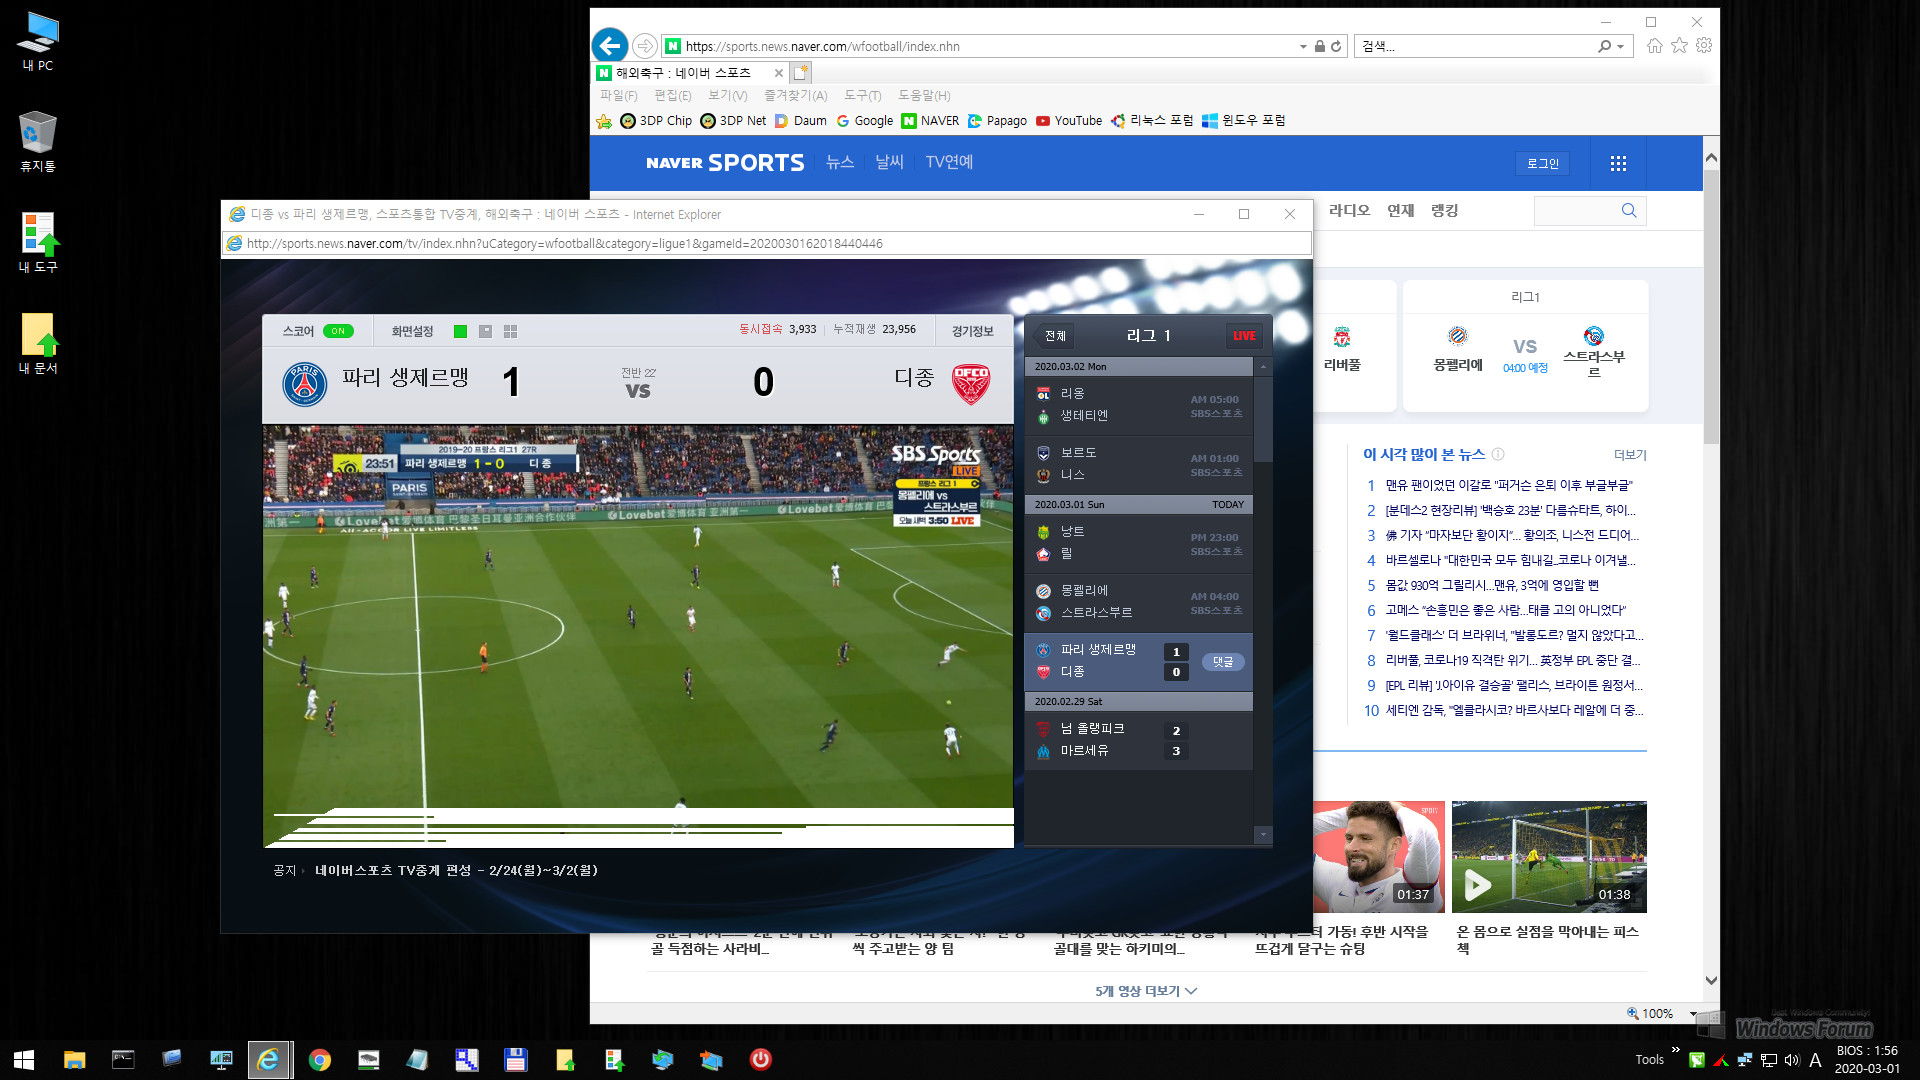Select the picture-in-picture layout icon
Image resolution: width=1920 pixels, height=1080 pixels.
tap(485, 331)
